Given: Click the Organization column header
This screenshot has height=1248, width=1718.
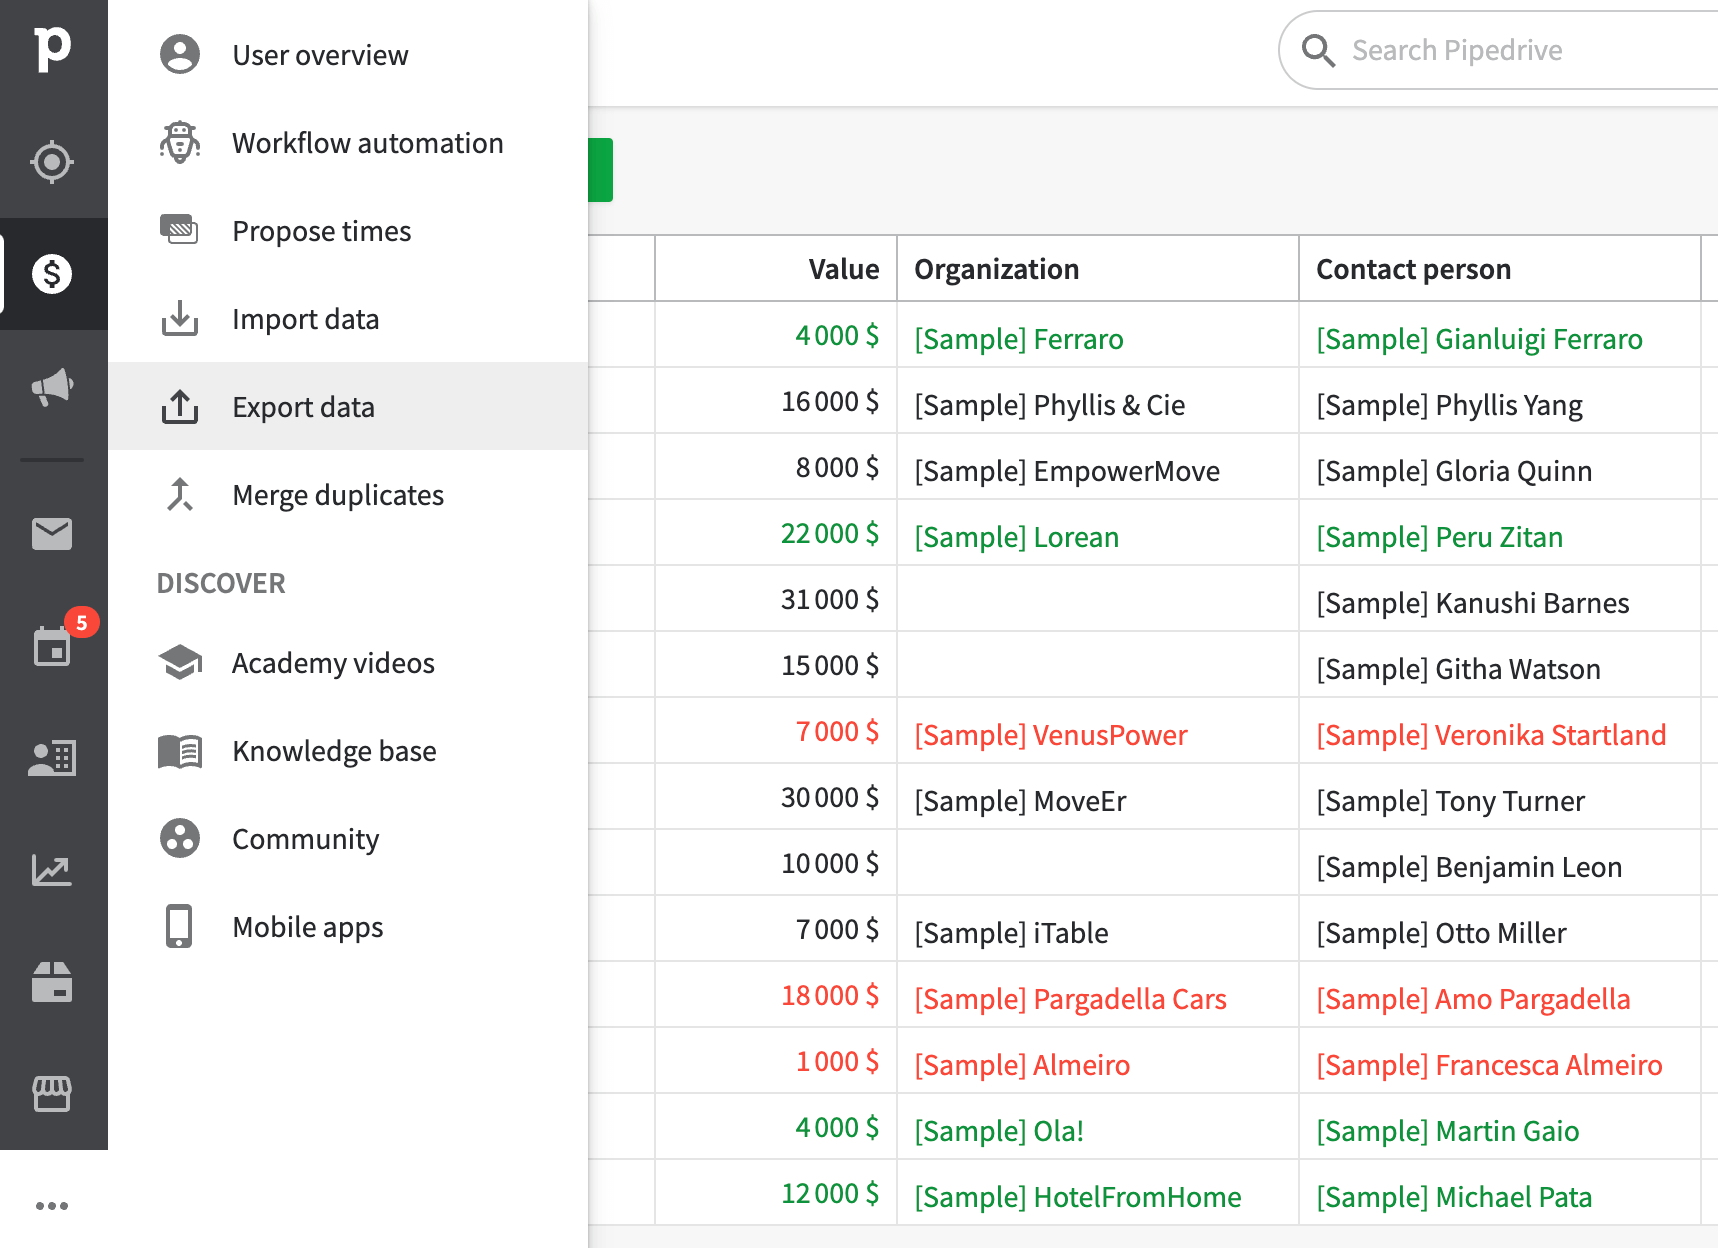Looking at the screenshot, I should [x=997, y=268].
